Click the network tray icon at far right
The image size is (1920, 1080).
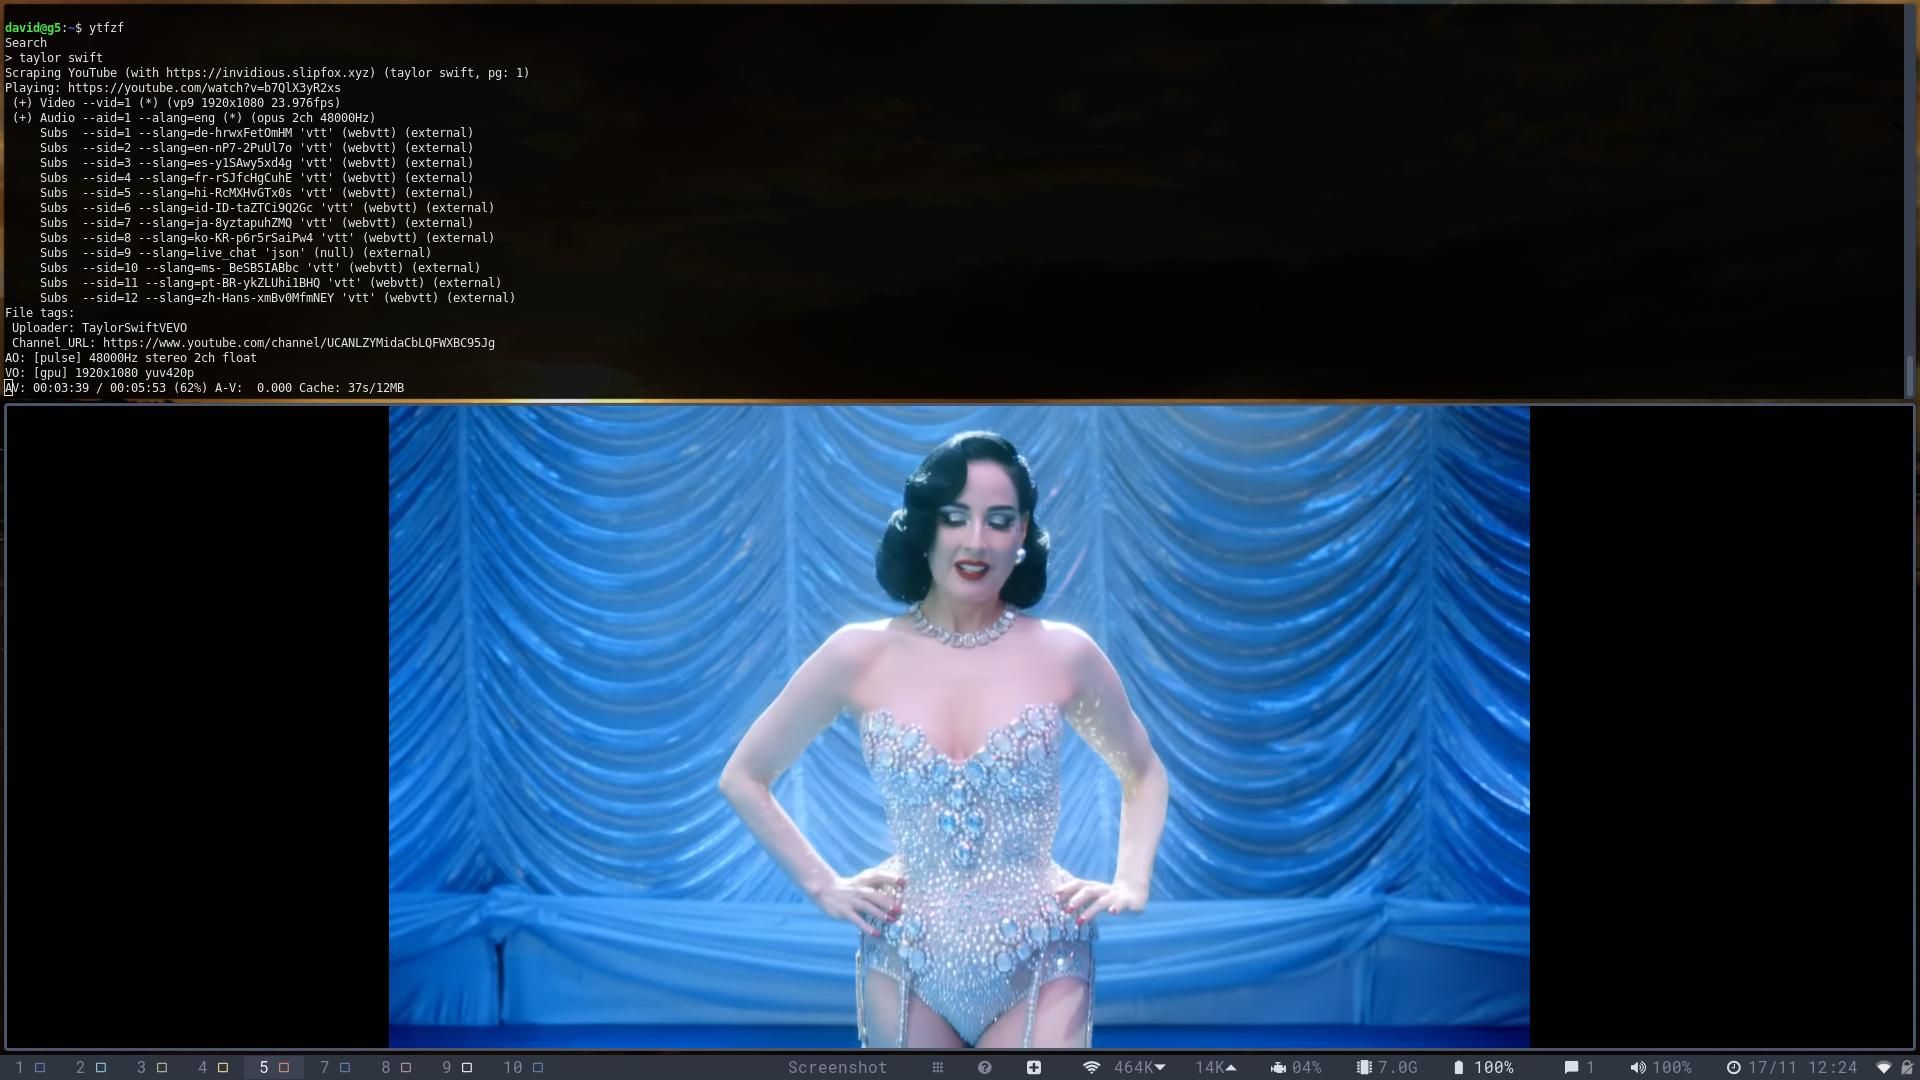pos(1884,1067)
